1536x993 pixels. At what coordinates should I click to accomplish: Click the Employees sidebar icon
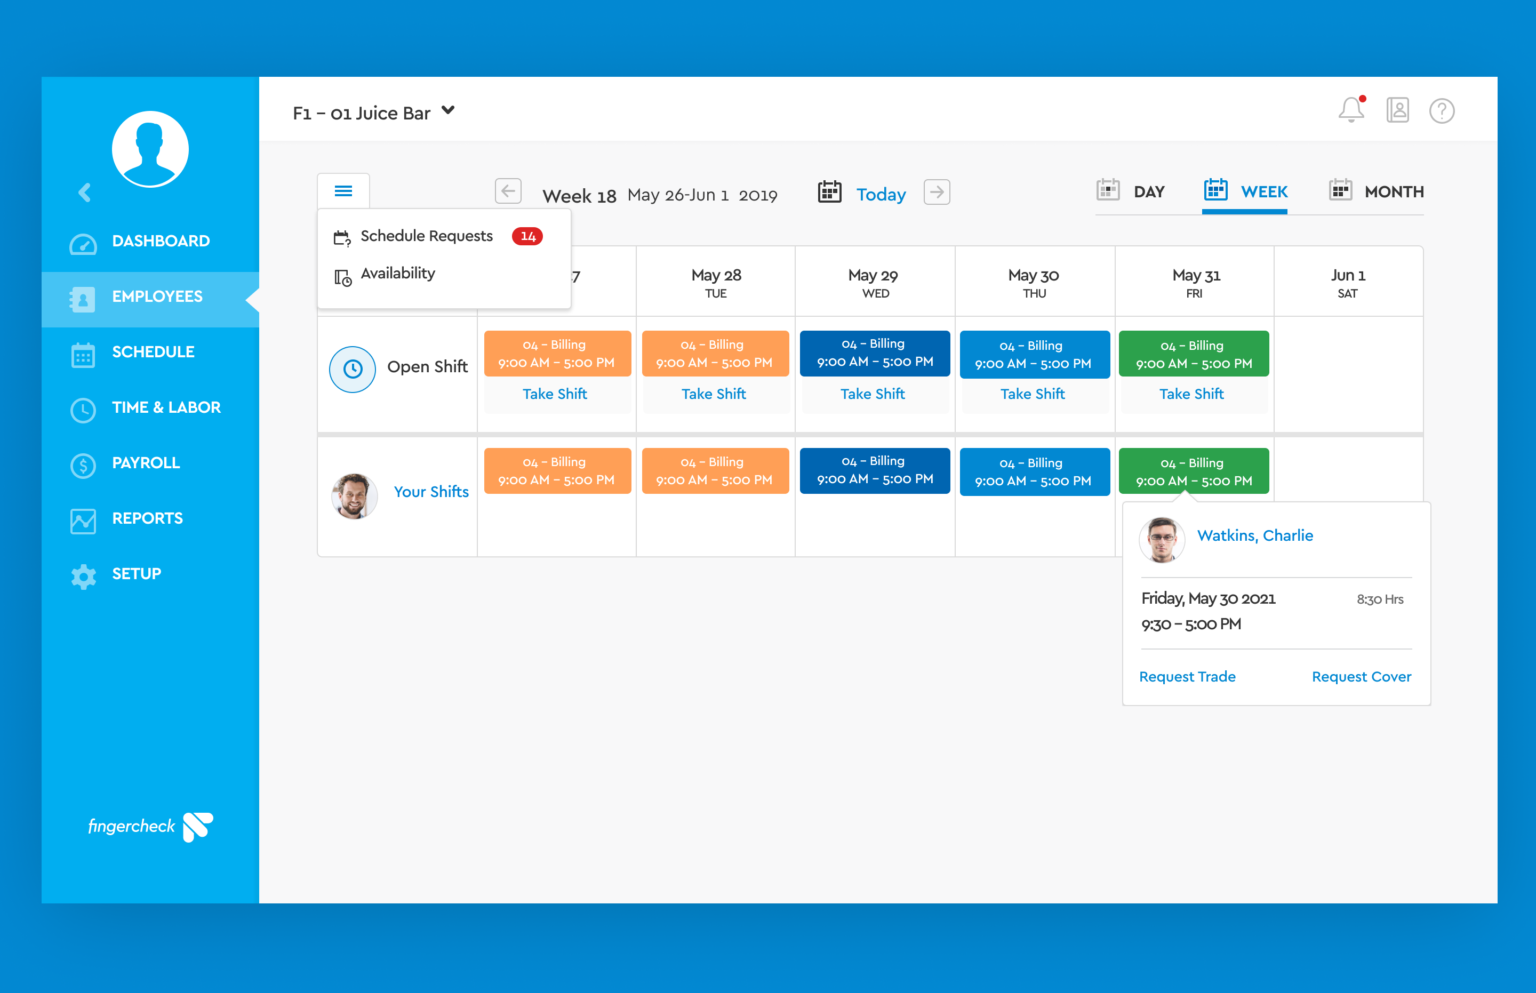(83, 297)
